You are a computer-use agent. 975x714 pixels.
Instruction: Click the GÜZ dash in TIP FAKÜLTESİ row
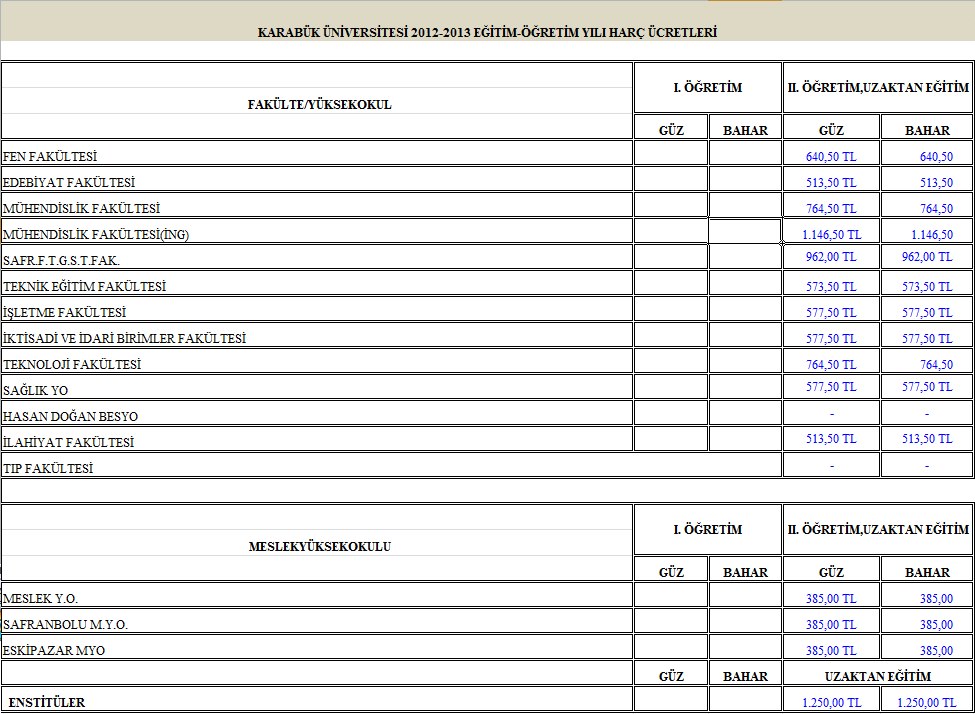click(x=832, y=466)
